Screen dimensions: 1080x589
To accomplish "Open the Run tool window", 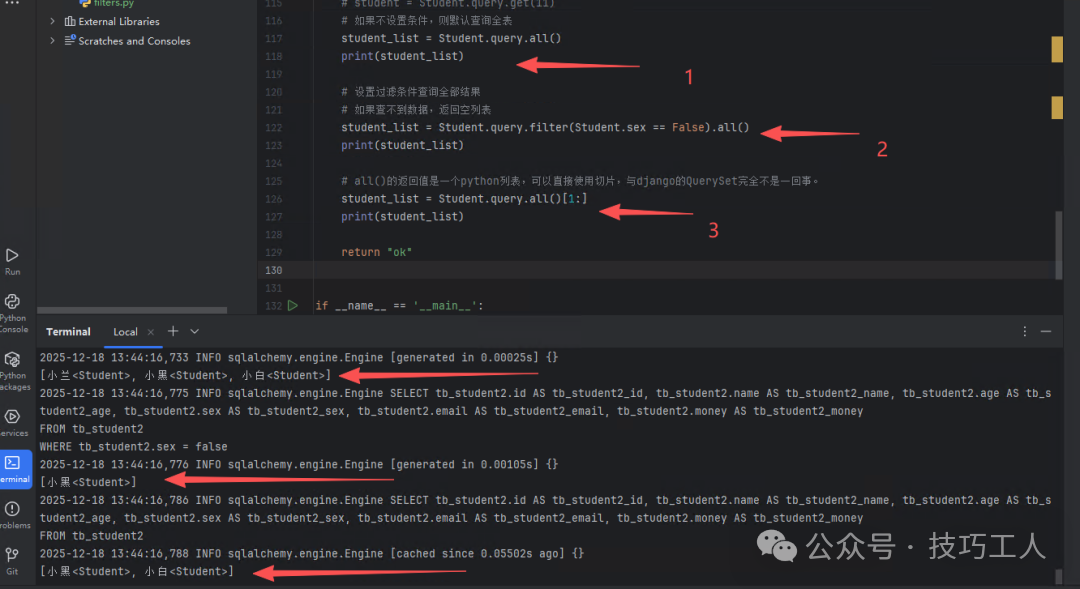I will pyautogui.click(x=13, y=258).
